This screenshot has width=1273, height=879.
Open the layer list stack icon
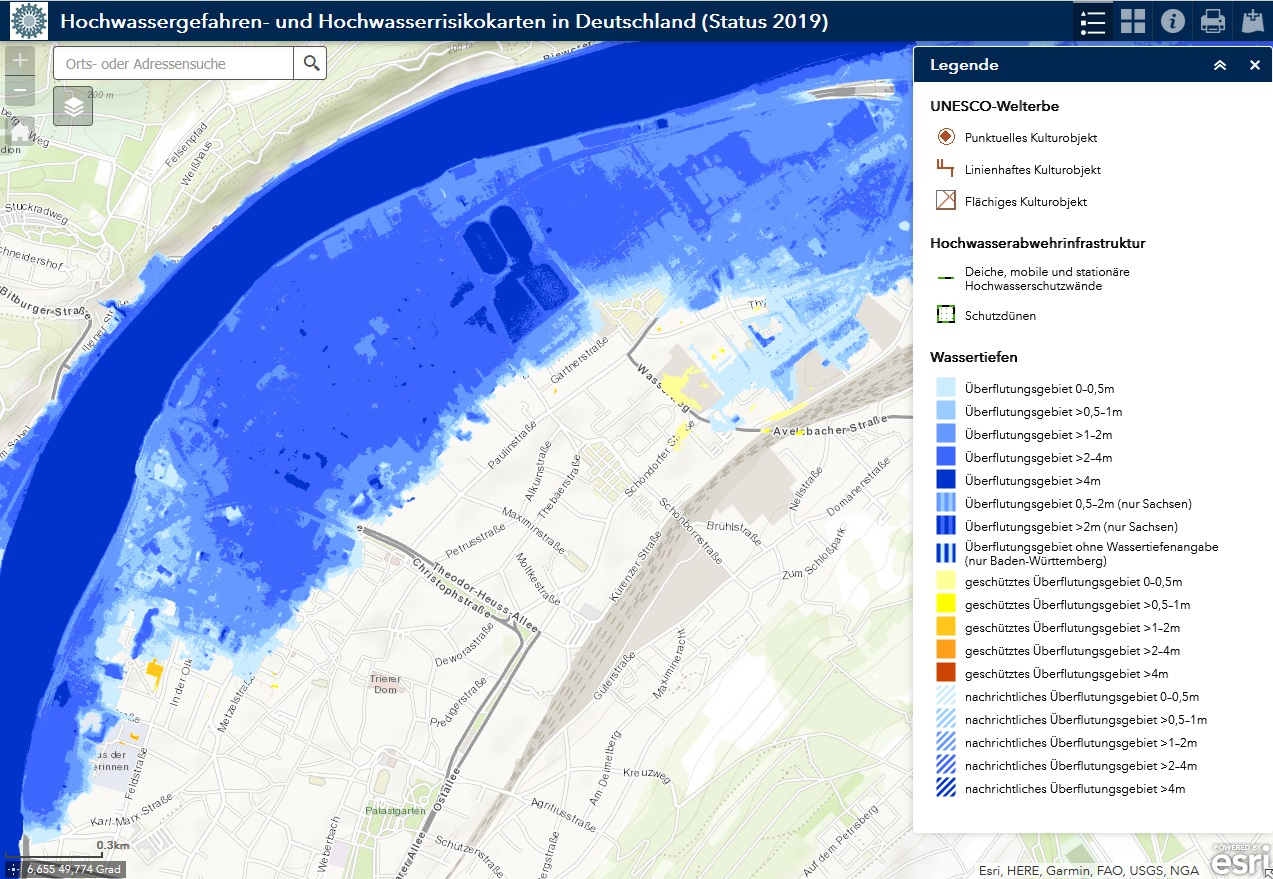(73, 106)
